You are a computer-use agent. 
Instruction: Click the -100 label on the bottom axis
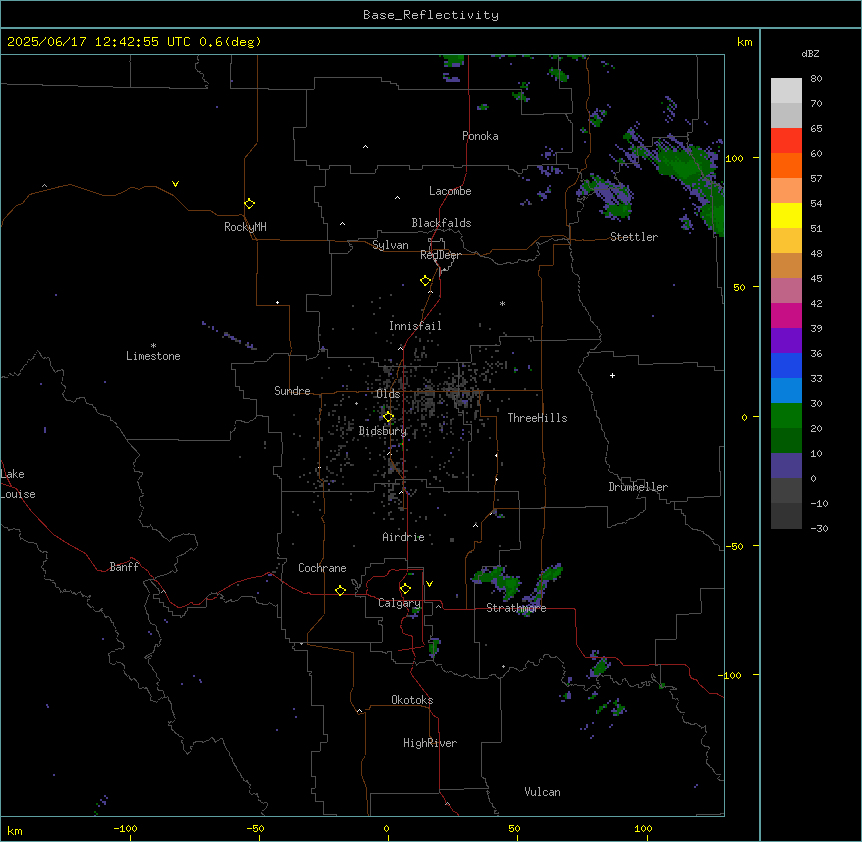[x=125, y=828]
